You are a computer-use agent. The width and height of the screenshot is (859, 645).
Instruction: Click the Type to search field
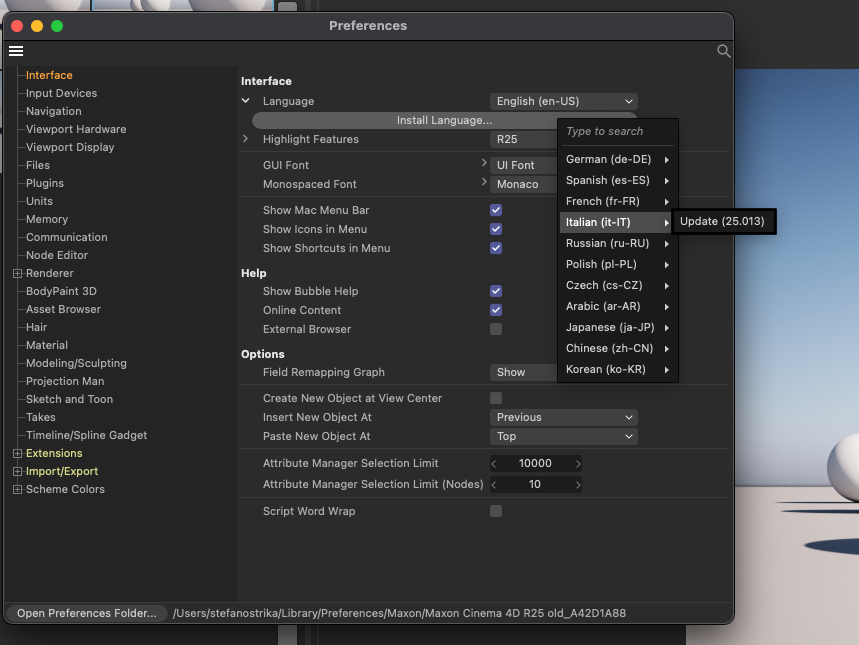click(618, 132)
